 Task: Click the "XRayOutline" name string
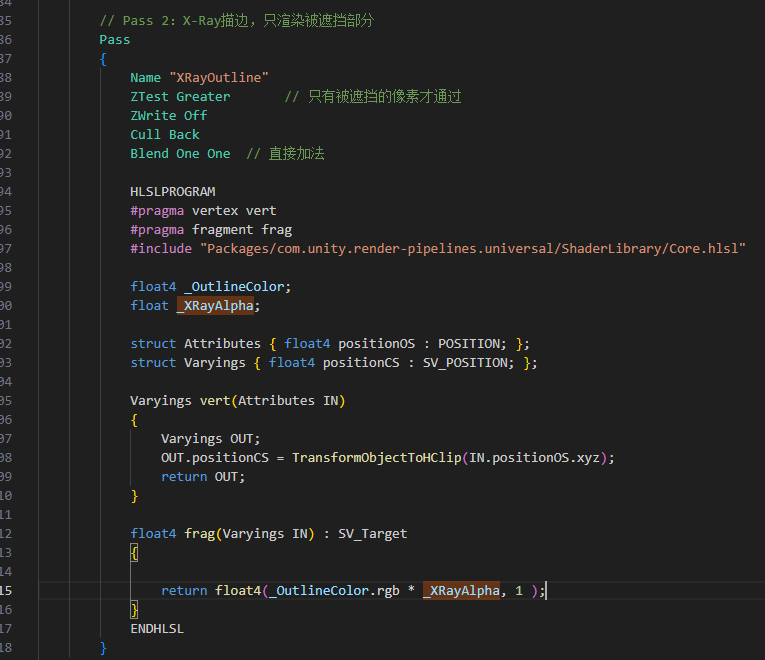218,77
